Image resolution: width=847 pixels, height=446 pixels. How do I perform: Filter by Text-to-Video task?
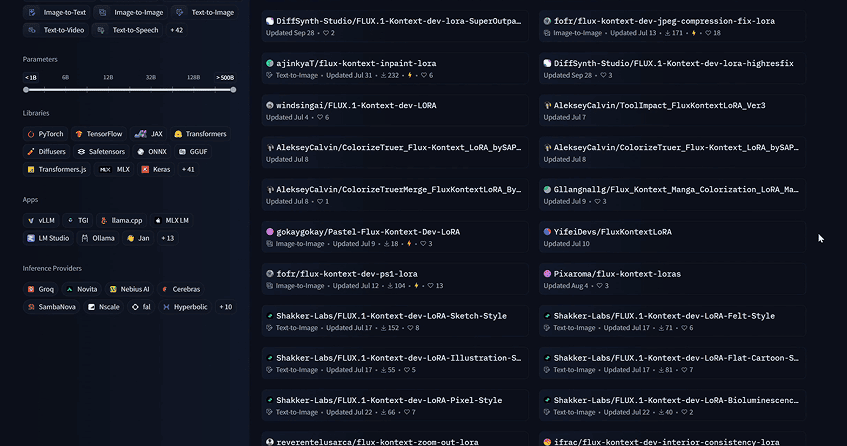[56, 30]
